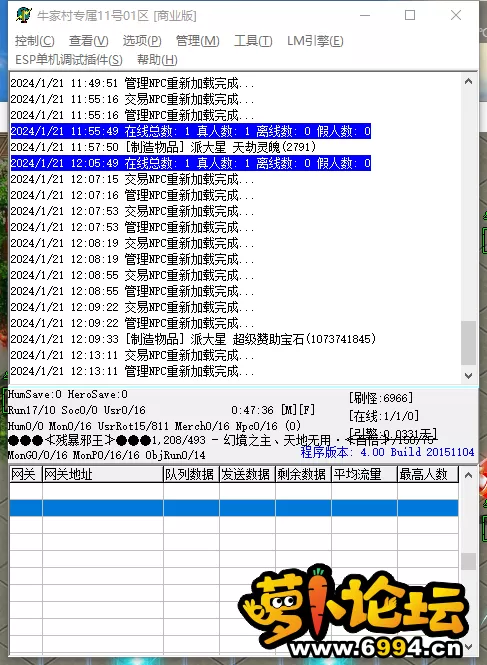Click the HumSave:0 HeroSave:0 status line
487x665 pixels.
click(67, 394)
